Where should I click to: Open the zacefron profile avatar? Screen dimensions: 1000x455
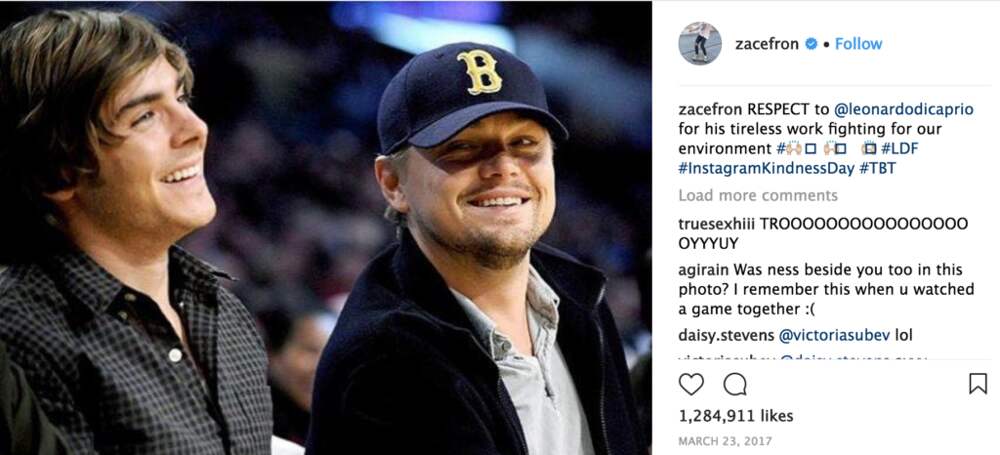coord(700,44)
